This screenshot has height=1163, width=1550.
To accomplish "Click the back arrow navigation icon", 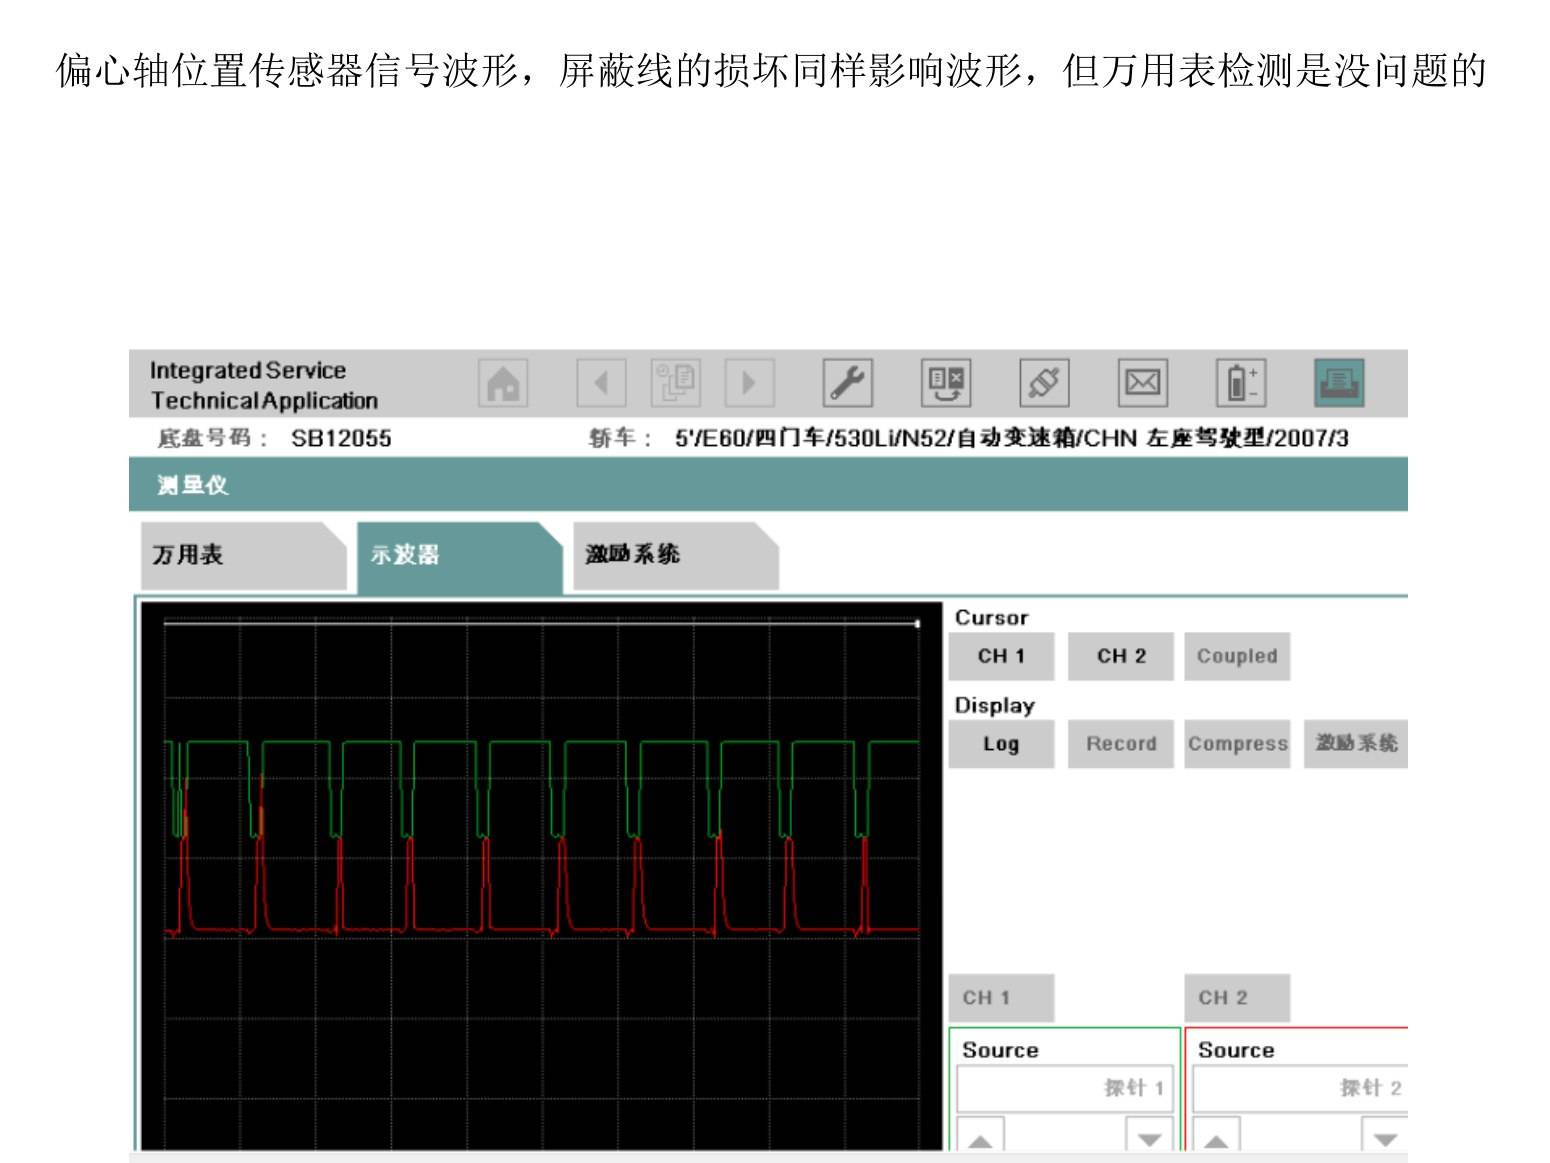I will pos(601,383).
